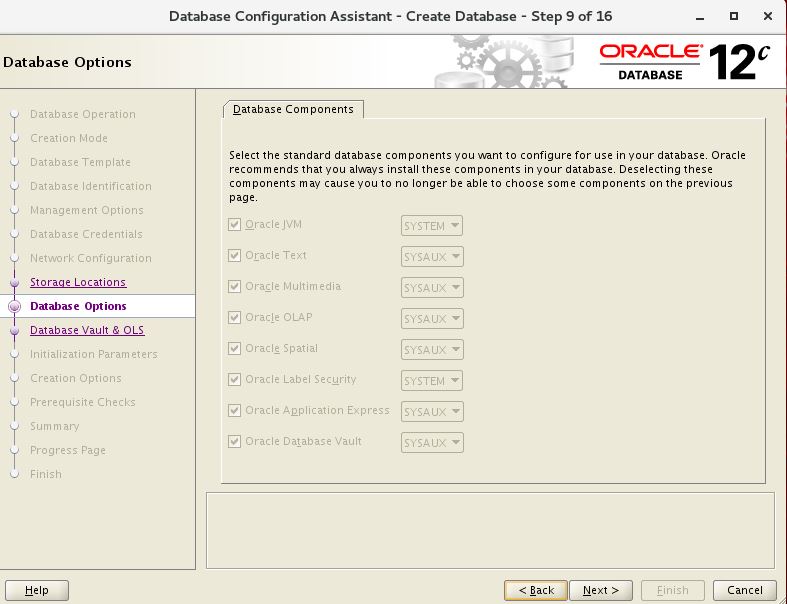Click the Creation Mode step
This screenshot has width=787, height=604.
coord(69,138)
